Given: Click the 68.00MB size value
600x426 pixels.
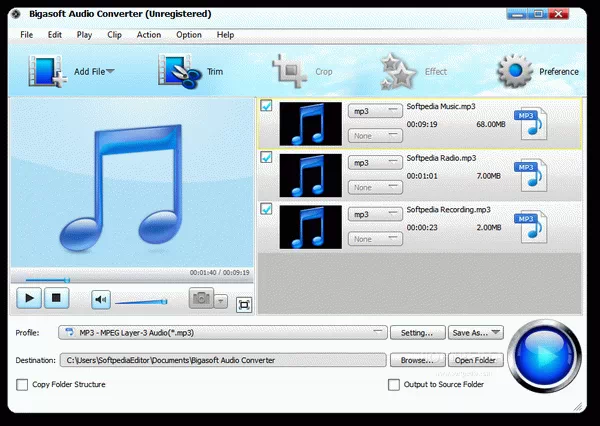Looking at the screenshot, I should (491, 124).
